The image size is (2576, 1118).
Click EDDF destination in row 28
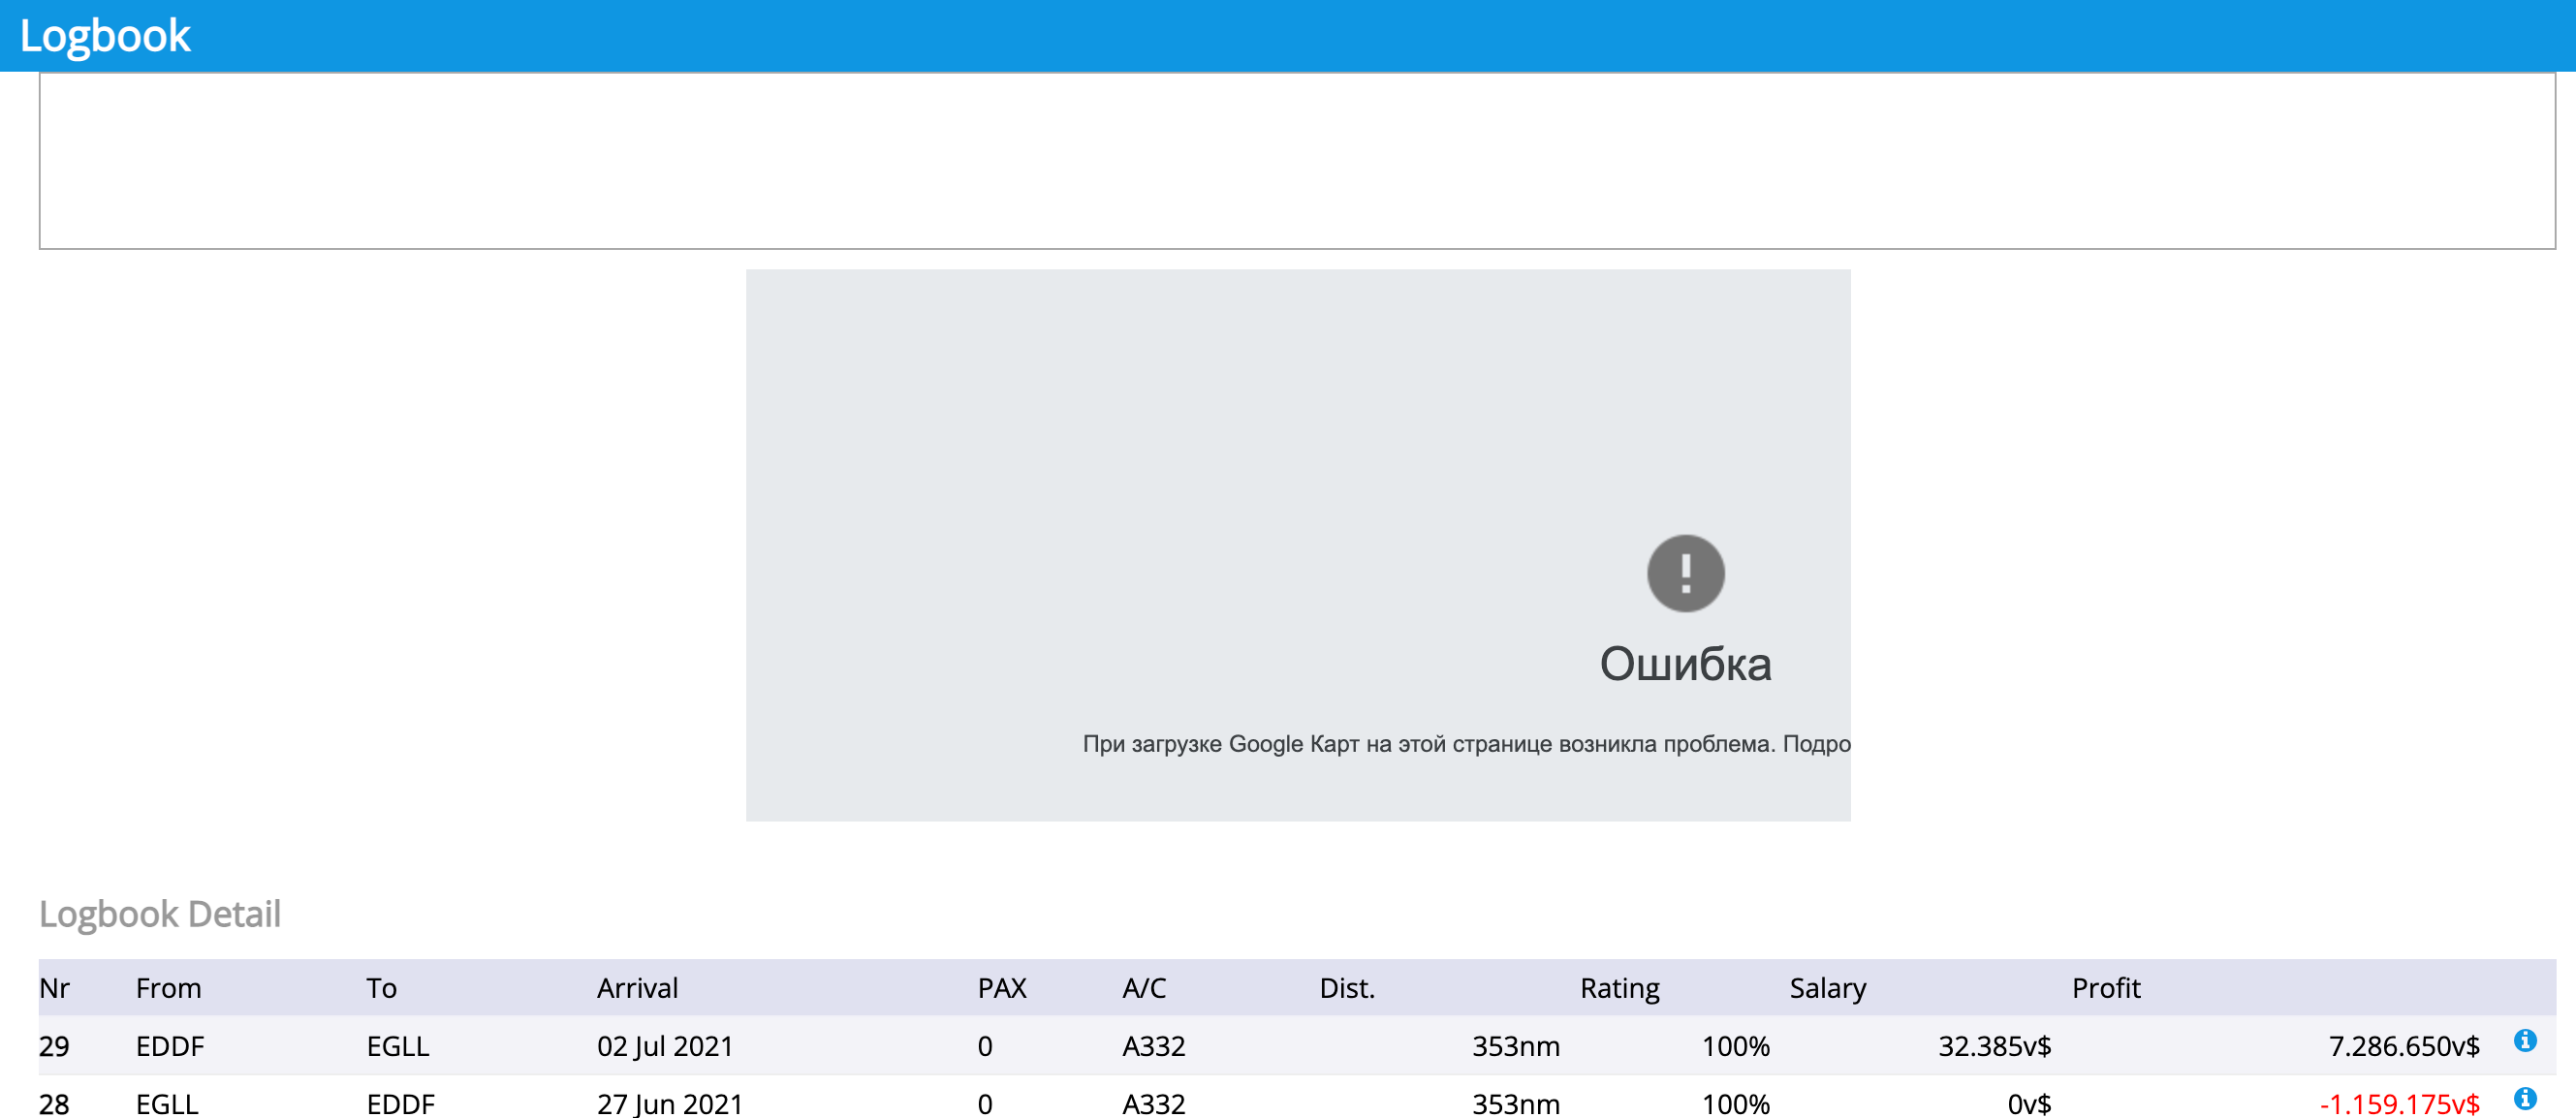click(400, 1104)
